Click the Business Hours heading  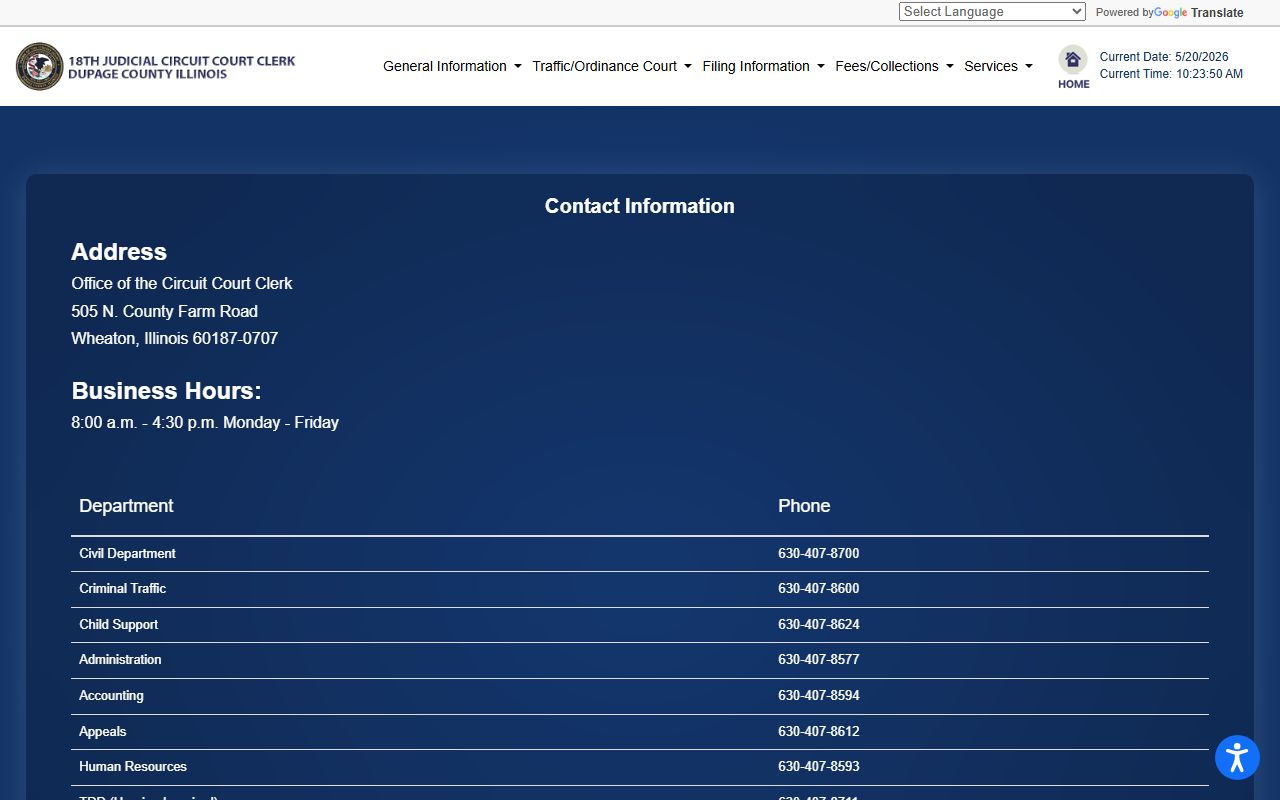[166, 391]
